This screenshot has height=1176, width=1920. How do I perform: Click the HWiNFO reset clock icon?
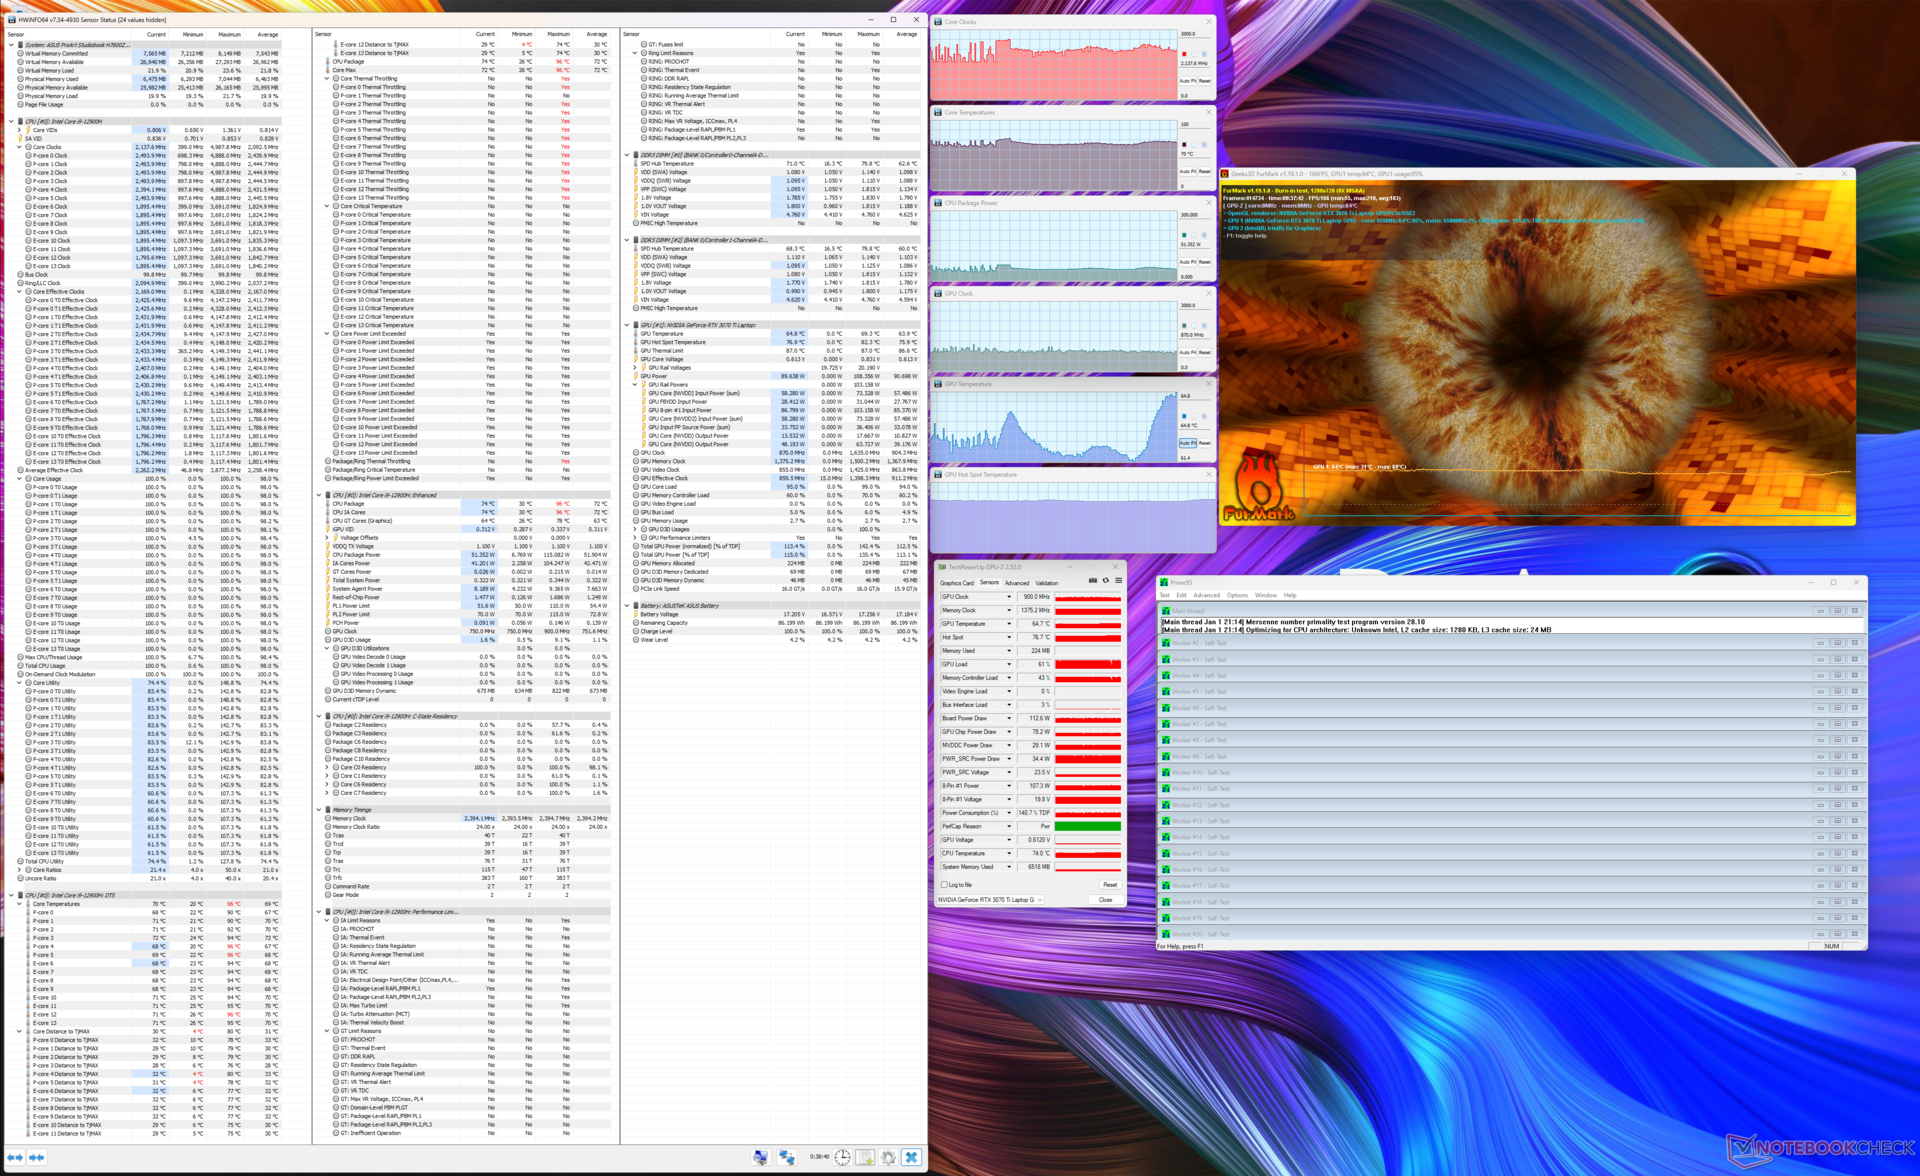pyautogui.click(x=842, y=1157)
